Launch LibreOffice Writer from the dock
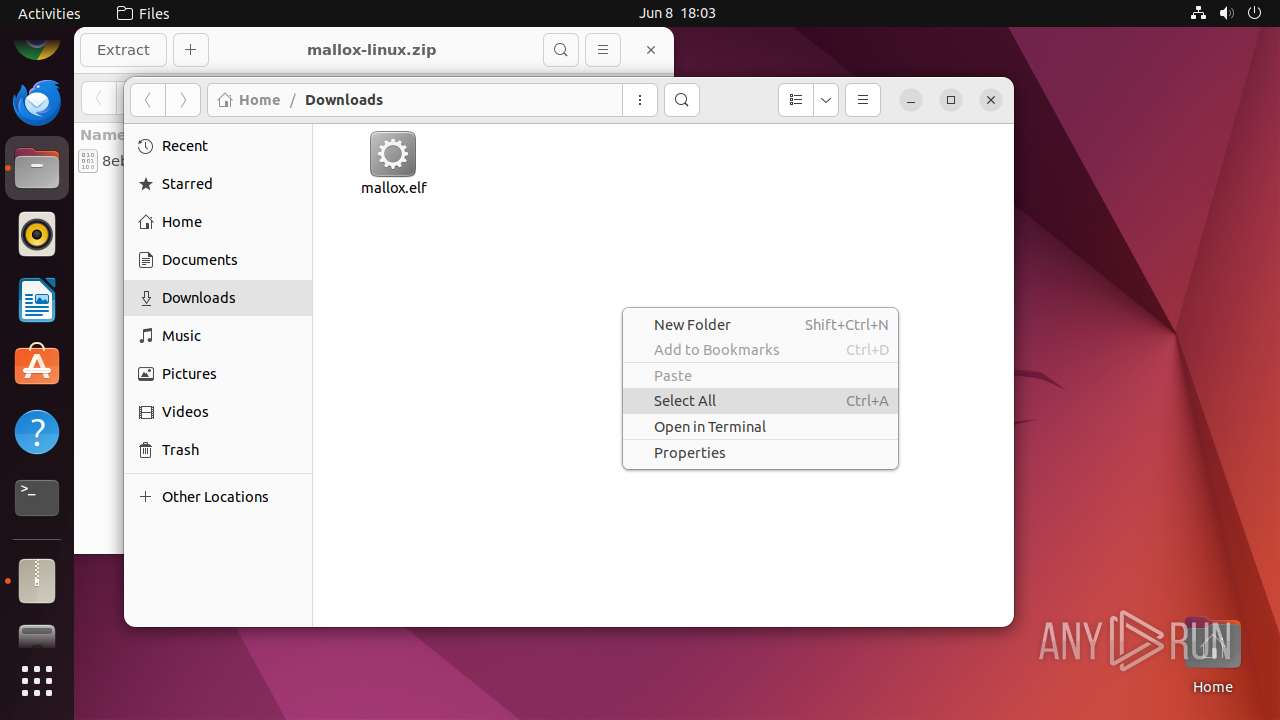This screenshot has width=1280, height=720. click(x=37, y=300)
